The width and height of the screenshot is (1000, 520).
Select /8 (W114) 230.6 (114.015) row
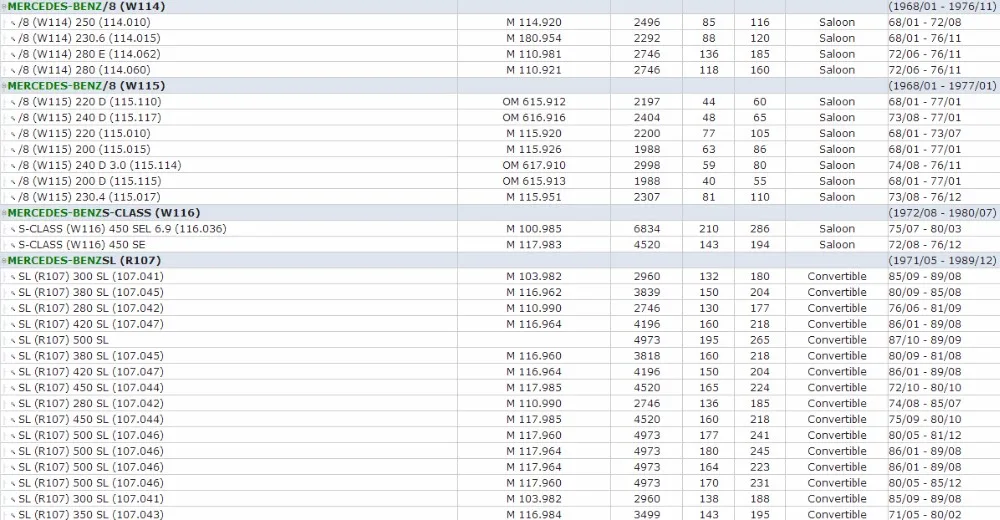(x=500, y=38)
